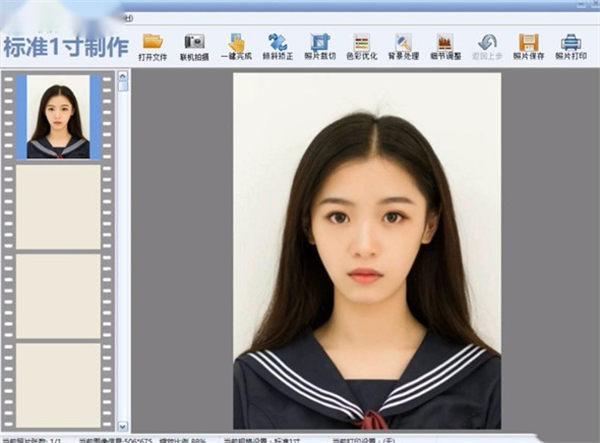
Task: Click the fourth empty filmstrip frame
Action: pyautogui.click(x=58, y=385)
